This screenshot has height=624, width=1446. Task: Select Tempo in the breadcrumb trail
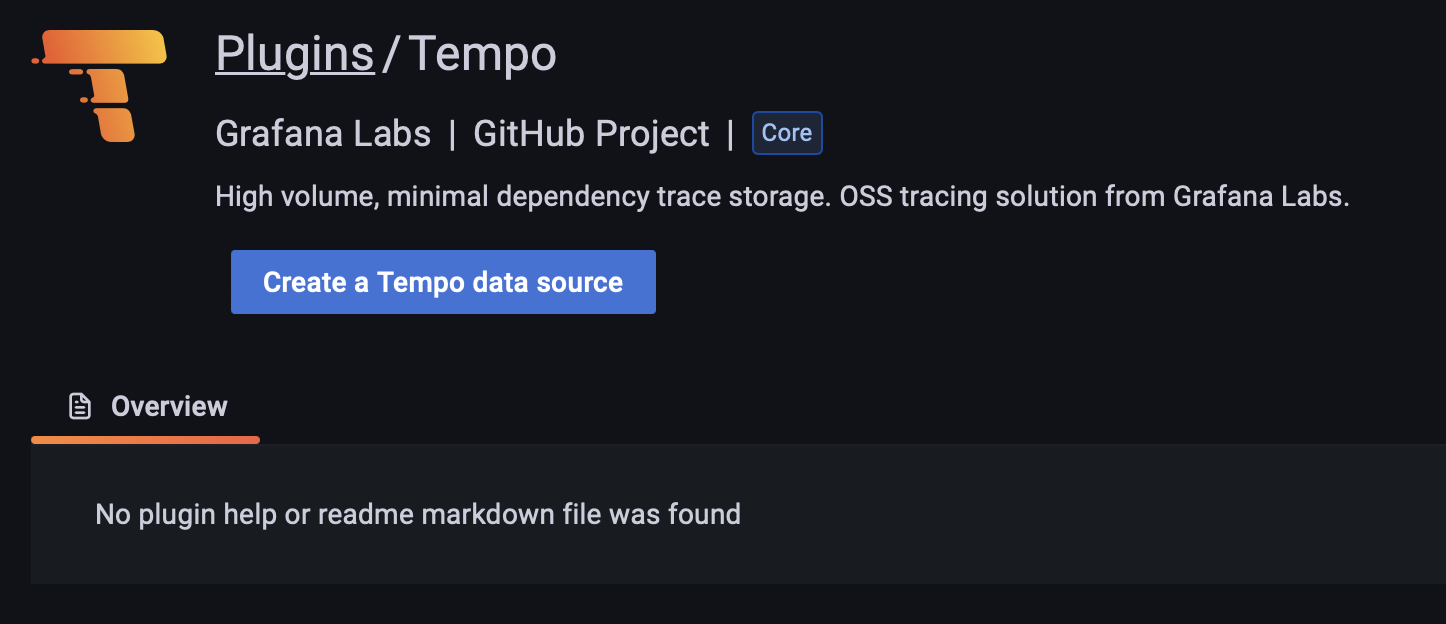[x=482, y=53]
